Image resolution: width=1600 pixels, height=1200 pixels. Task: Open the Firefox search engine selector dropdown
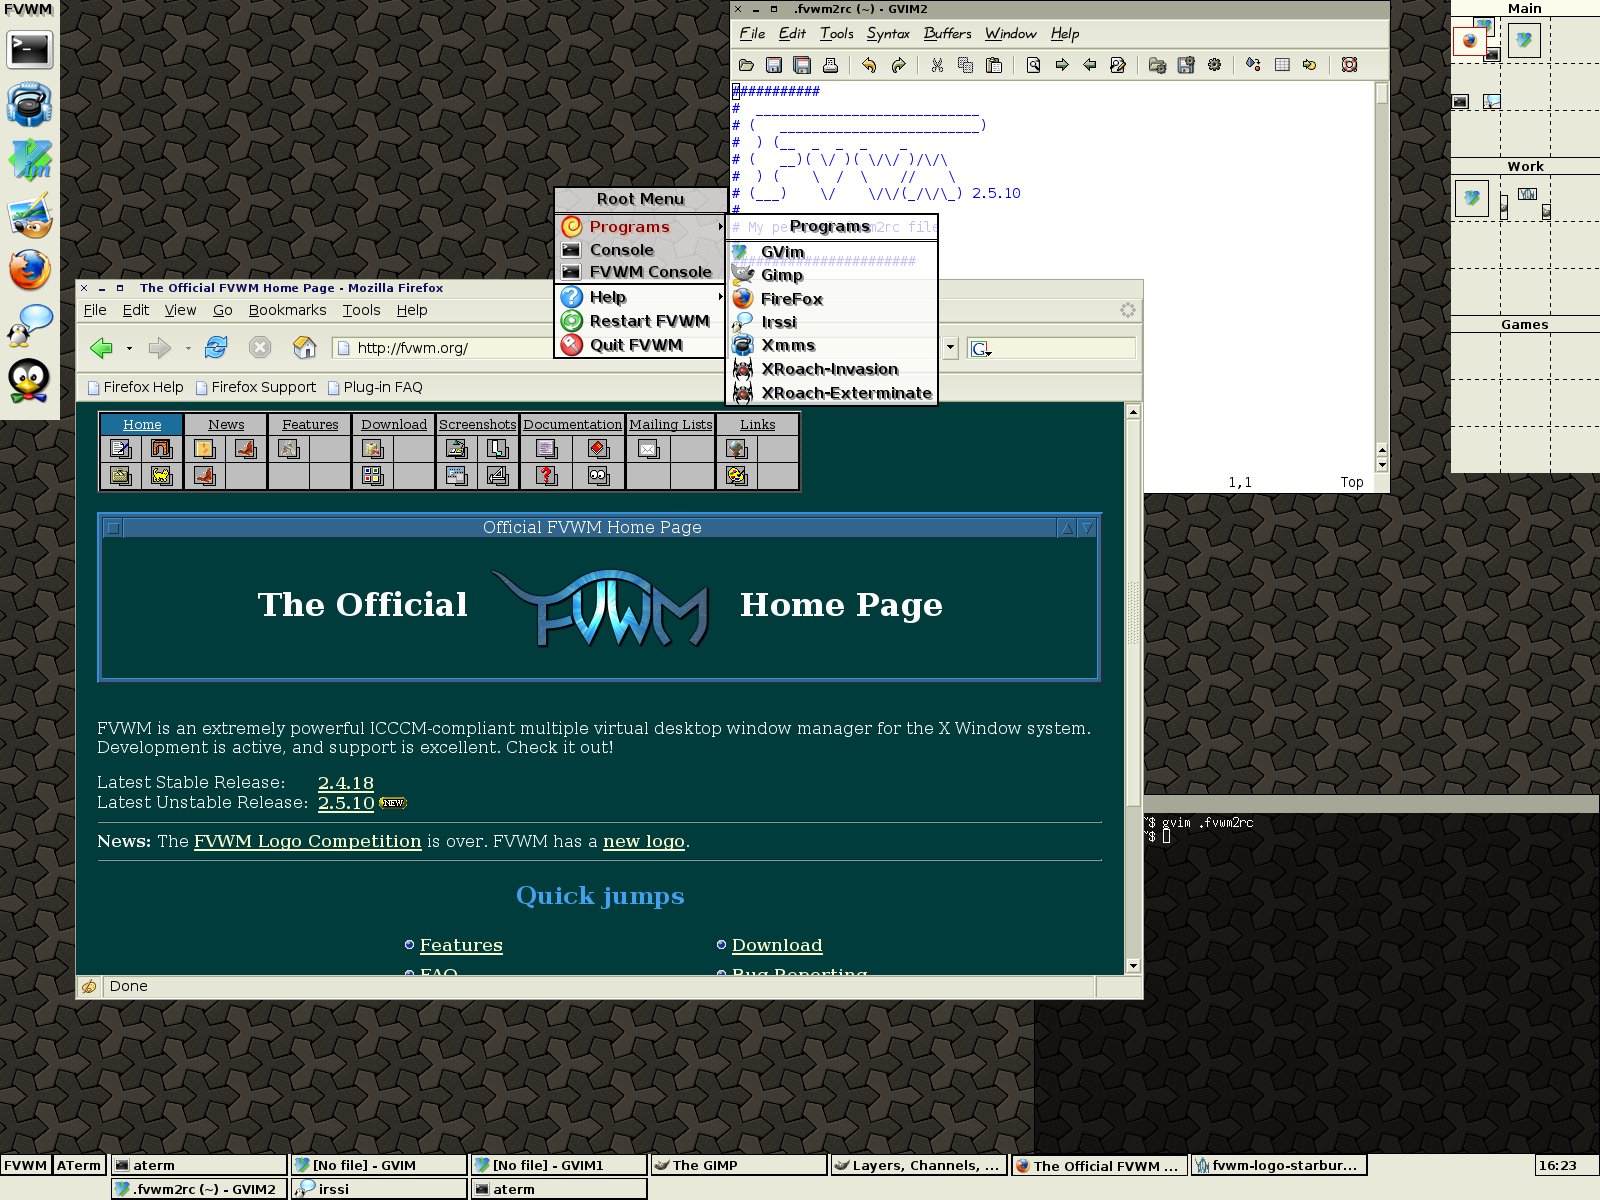(981, 348)
